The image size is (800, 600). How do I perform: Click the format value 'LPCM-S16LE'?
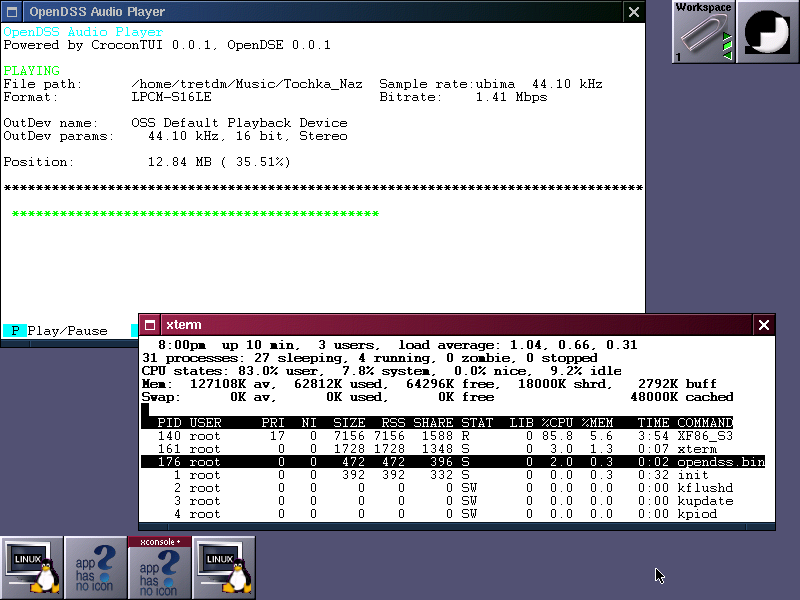coord(171,97)
